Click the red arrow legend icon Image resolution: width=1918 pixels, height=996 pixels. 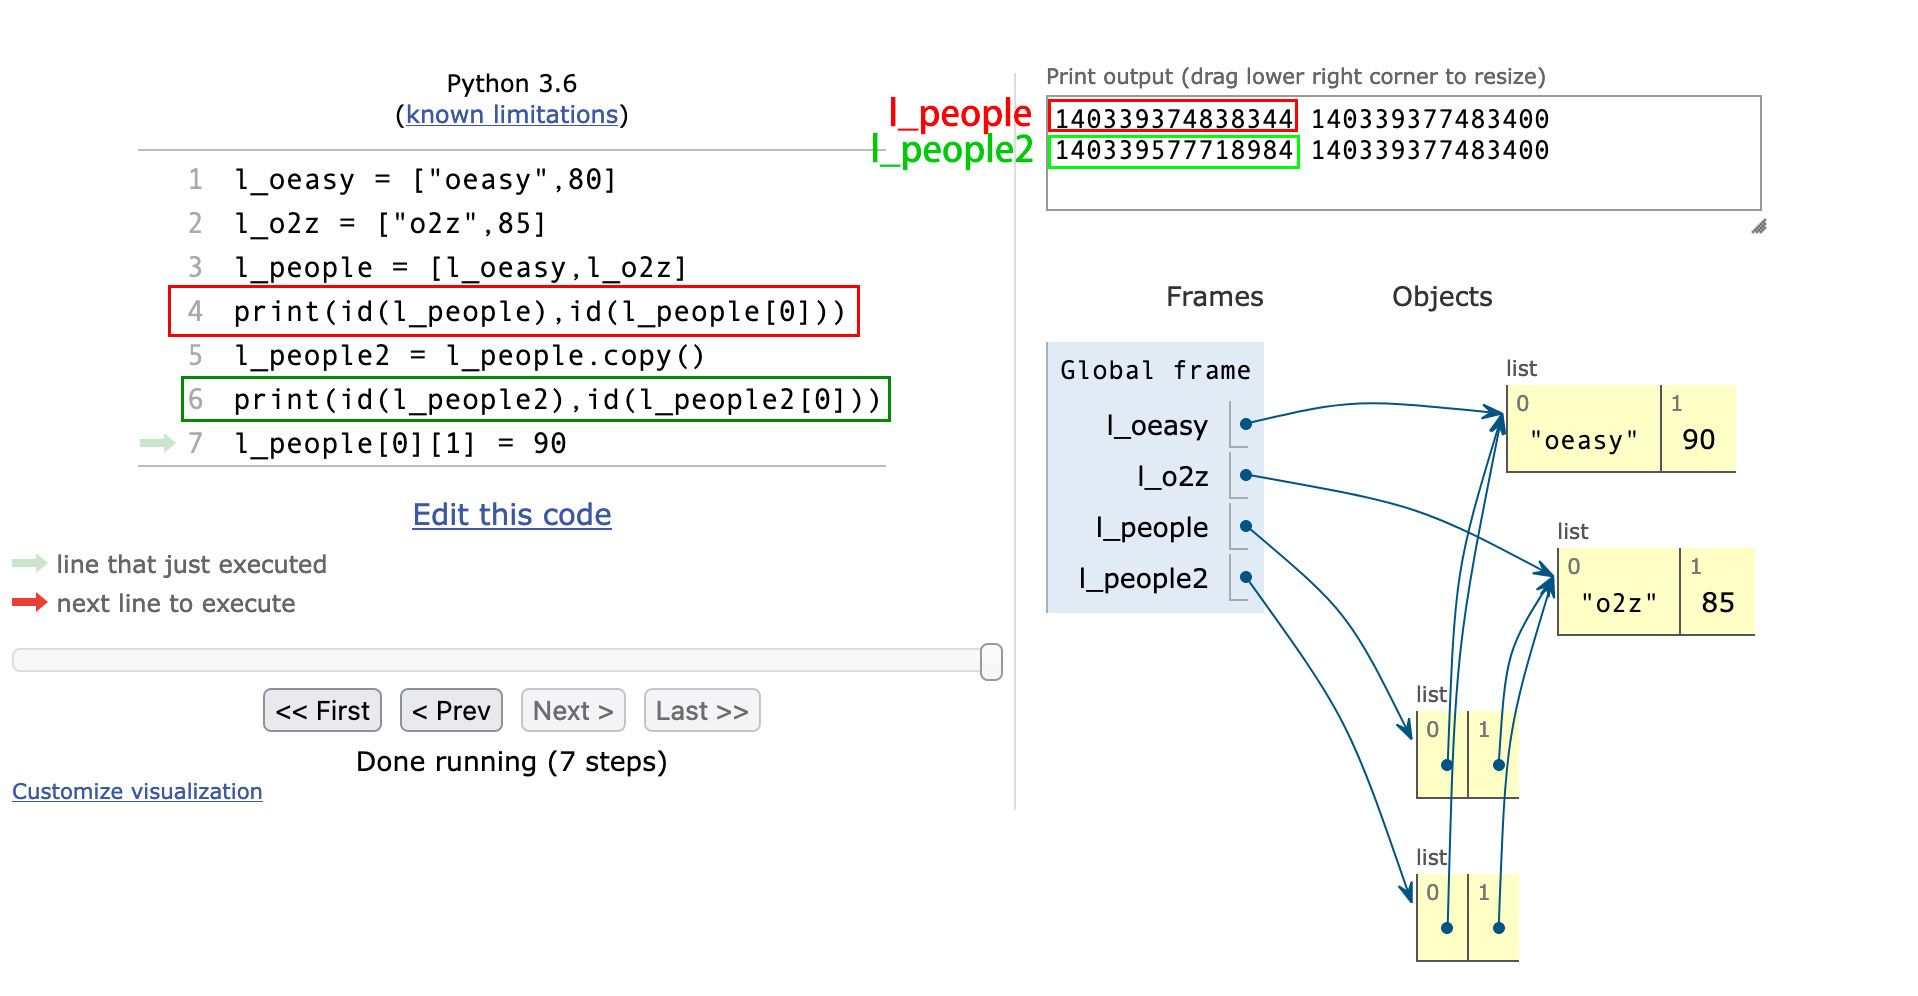tap(29, 602)
